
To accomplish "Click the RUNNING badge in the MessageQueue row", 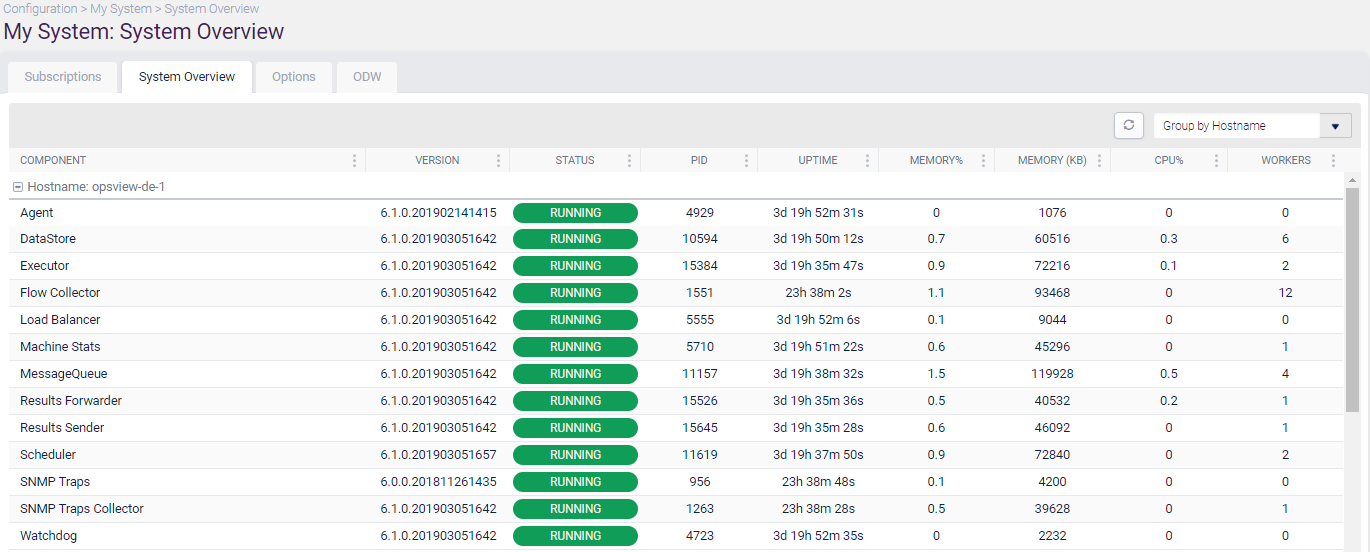I will [x=575, y=374].
